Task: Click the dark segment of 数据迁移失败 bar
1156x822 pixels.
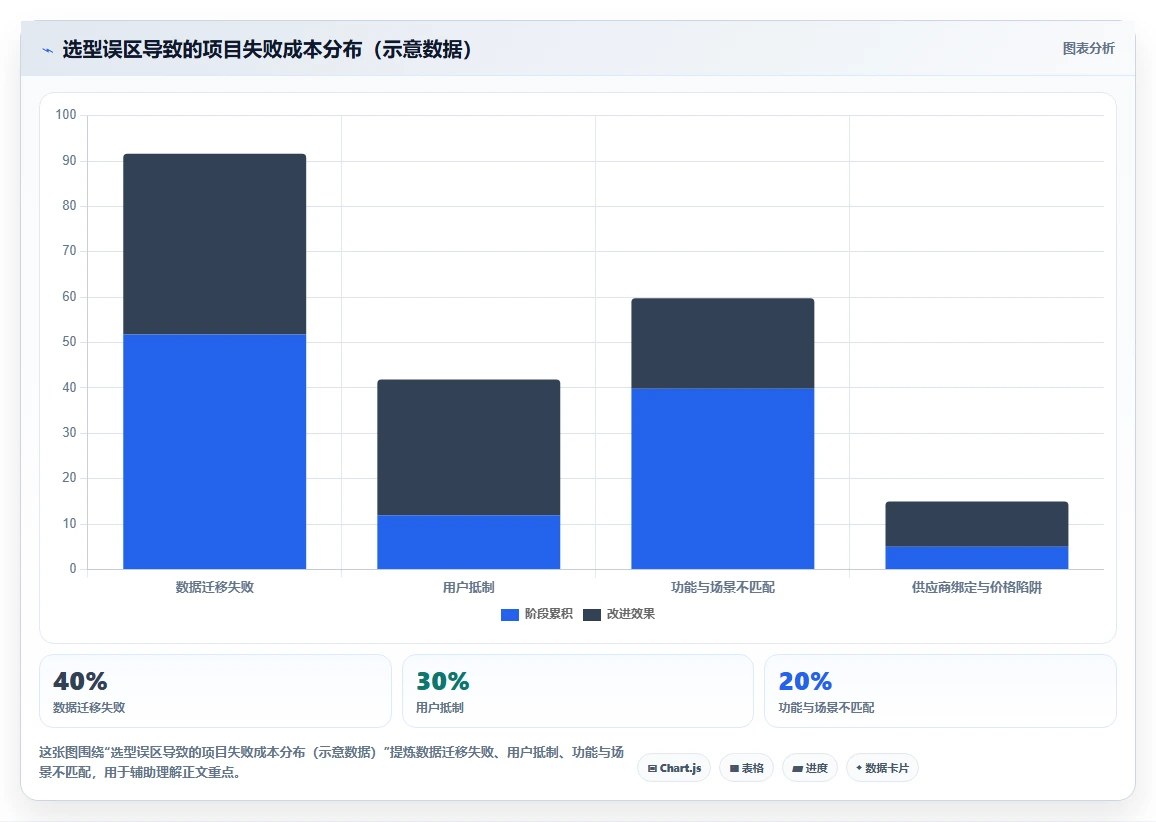Action: (x=215, y=244)
